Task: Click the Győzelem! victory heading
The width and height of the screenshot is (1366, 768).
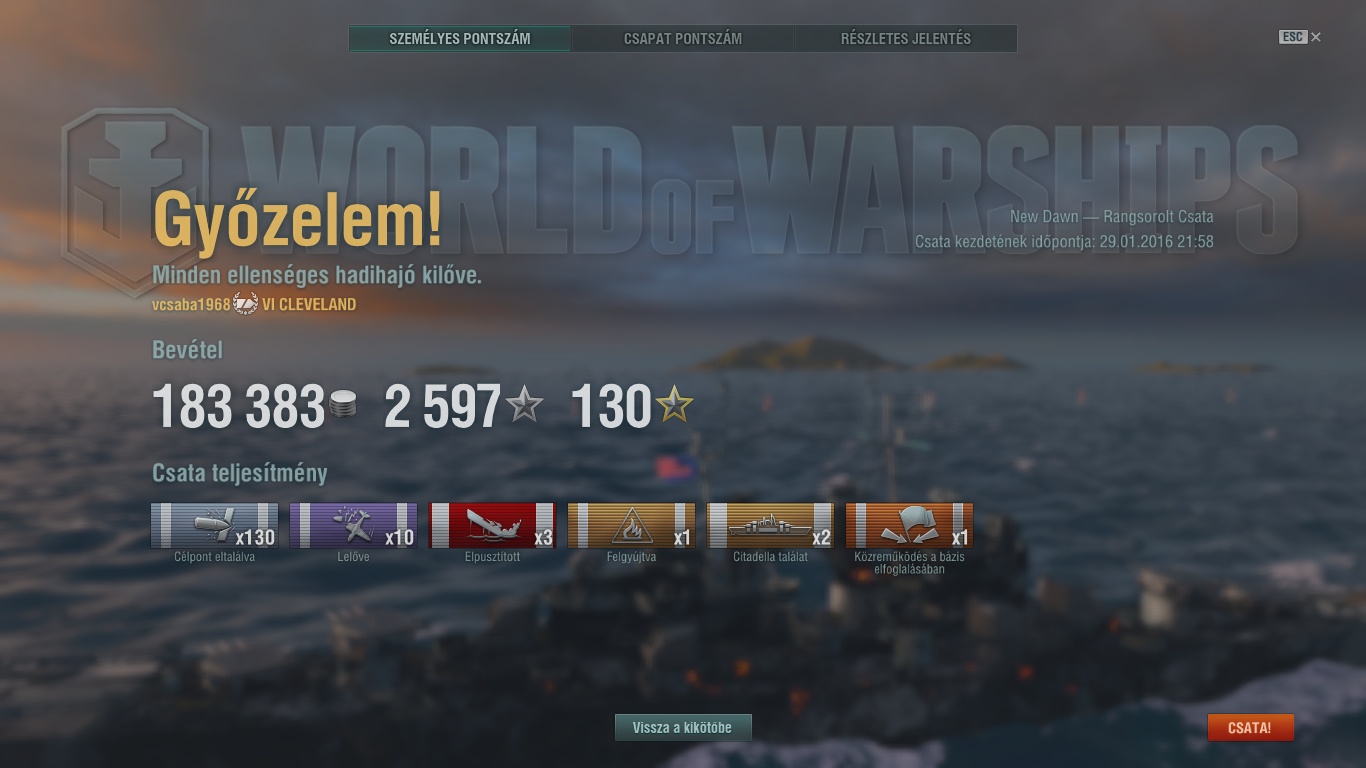Action: coord(297,220)
